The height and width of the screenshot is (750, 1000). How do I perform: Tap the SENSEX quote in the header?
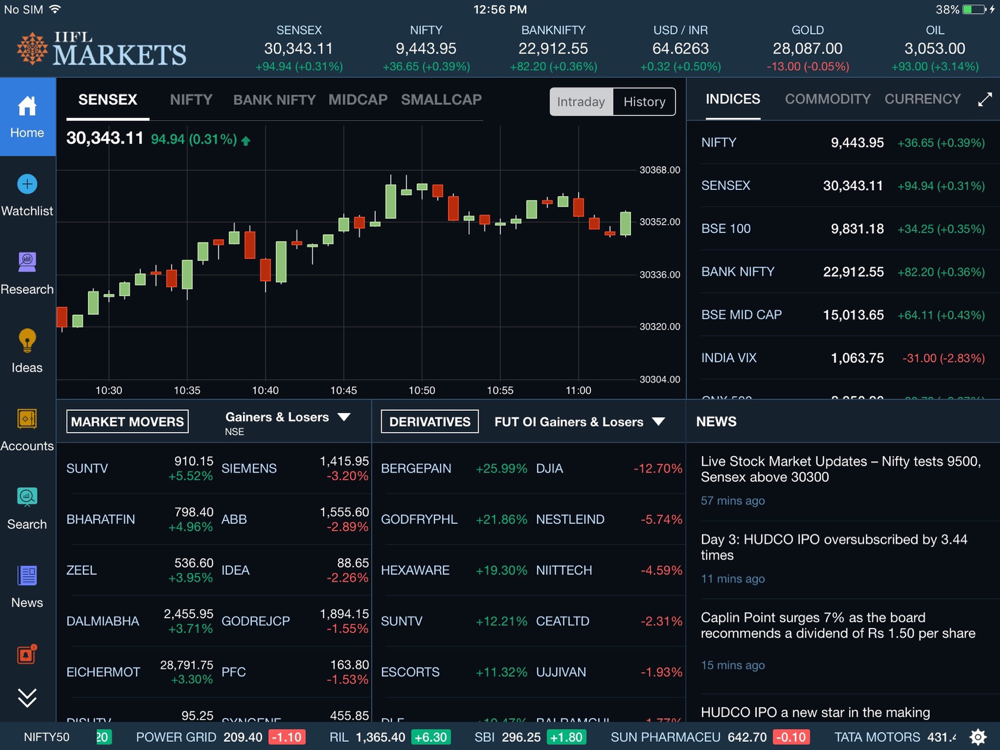click(x=298, y=48)
